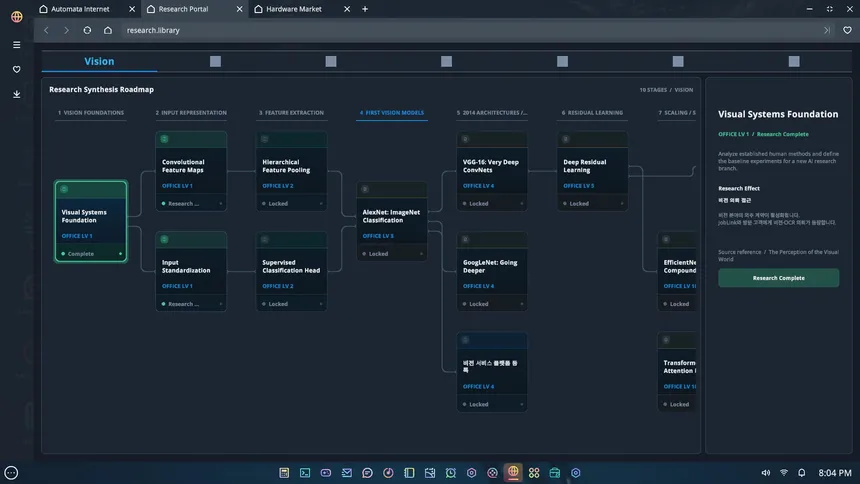The width and height of the screenshot is (860, 484).
Task: Open the chat messages taskbar icon
Action: tap(367, 472)
